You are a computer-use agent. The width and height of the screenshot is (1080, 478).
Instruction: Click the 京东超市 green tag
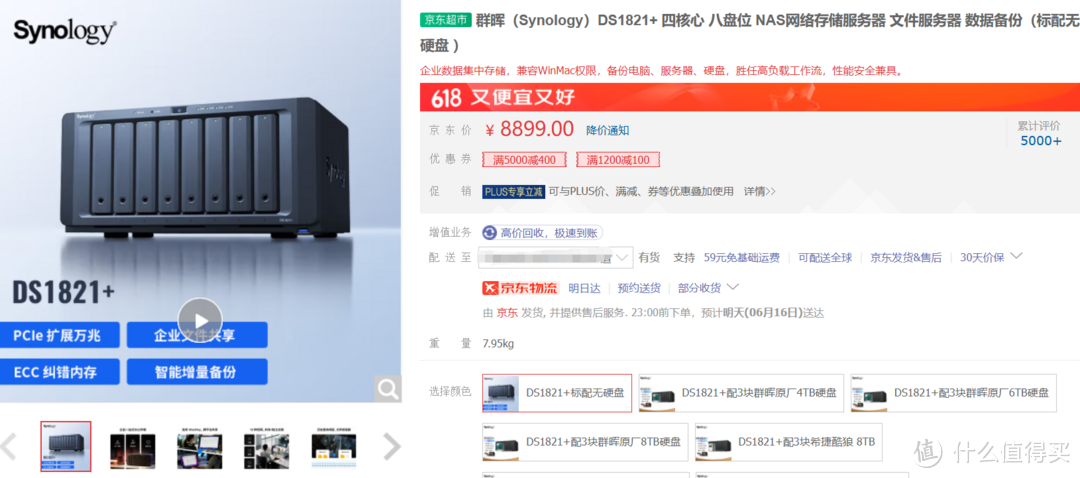[x=446, y=20]
